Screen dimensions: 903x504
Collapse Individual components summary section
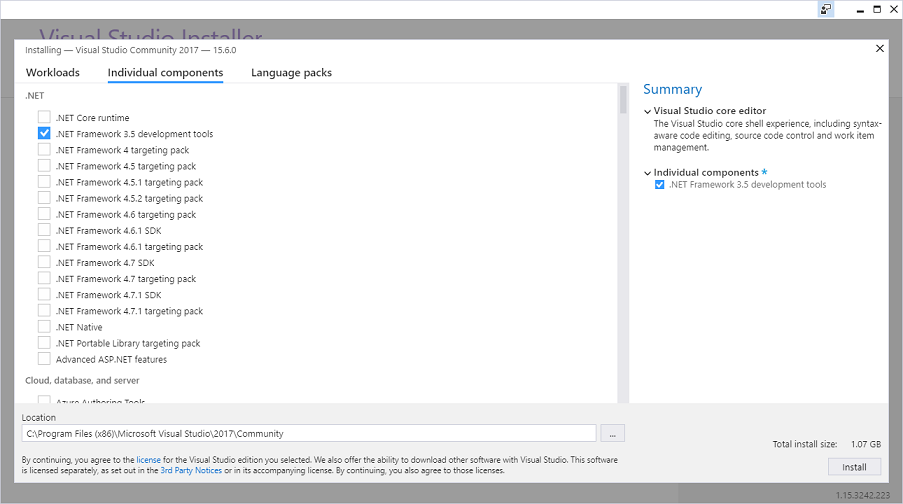[x=647, y=173]
